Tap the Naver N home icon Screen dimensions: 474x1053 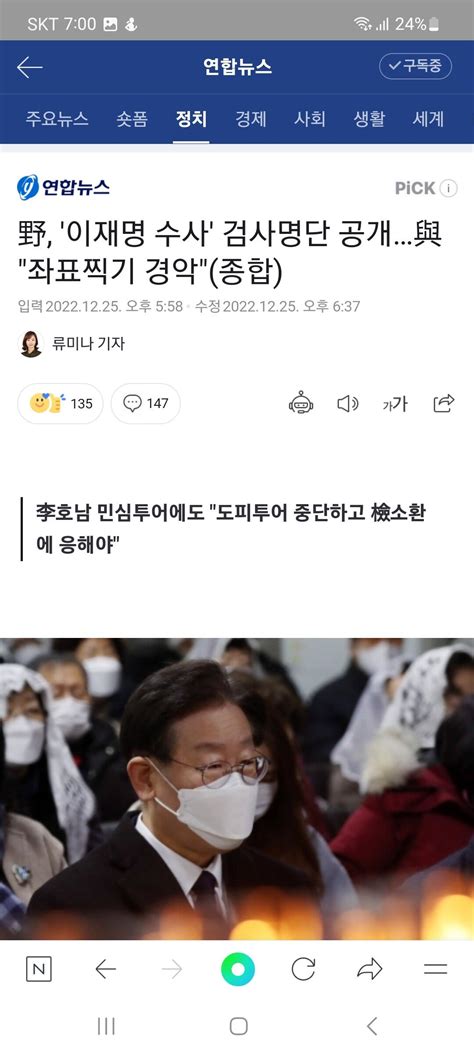pos(38,969)
